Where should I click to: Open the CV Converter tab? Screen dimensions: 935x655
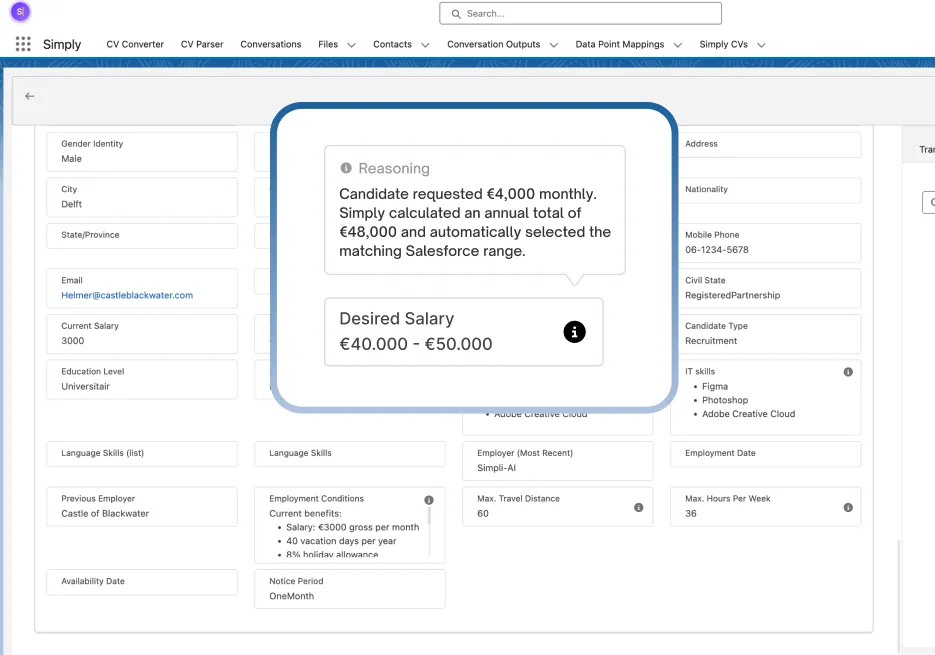pos(135,44)
